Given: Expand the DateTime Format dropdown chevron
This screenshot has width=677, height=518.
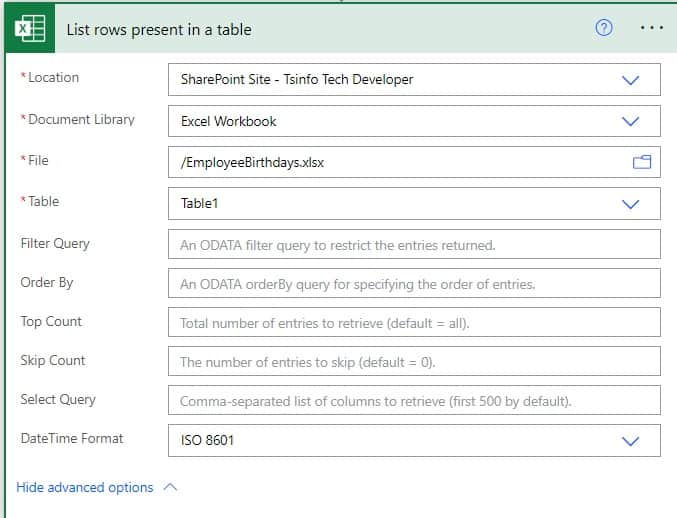Looking at the screenshot, I should (x=630, y=441).
